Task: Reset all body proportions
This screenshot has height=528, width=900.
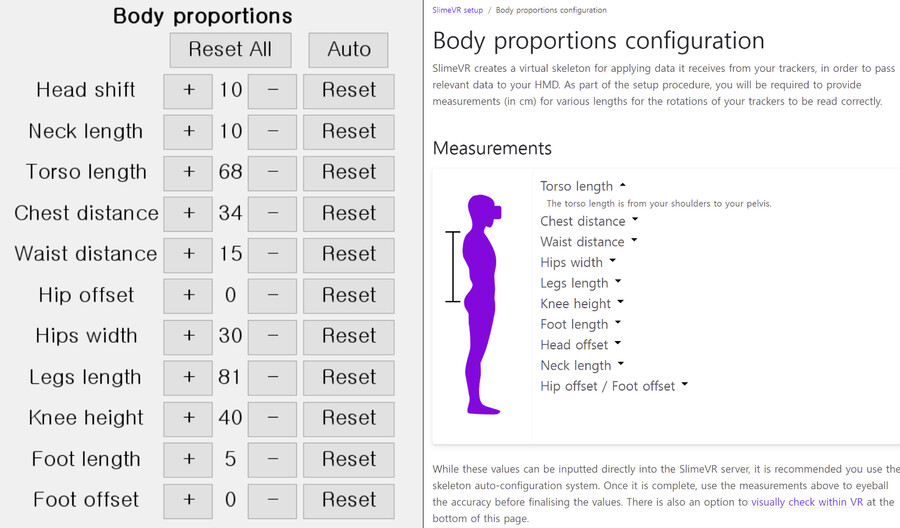Action: pos(230,50)
